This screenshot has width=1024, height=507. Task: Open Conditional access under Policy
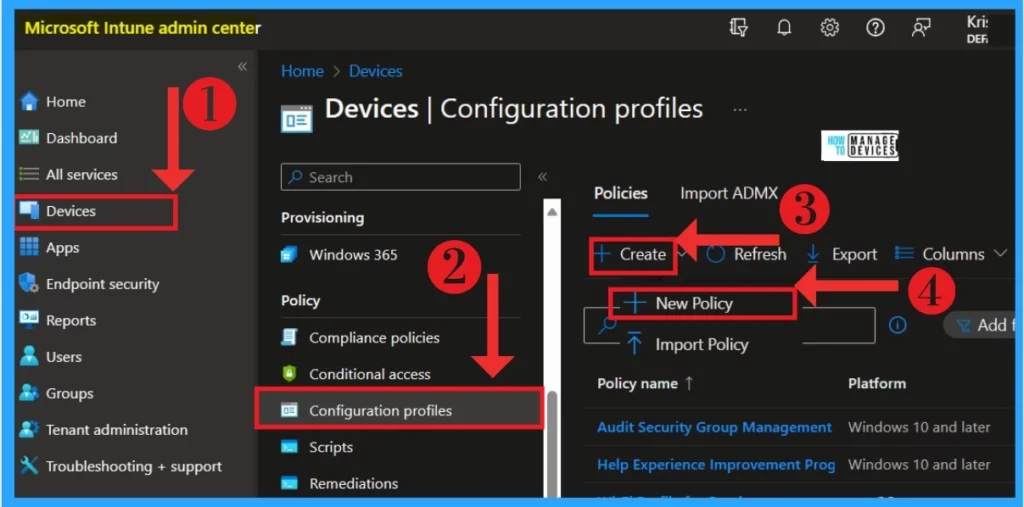coord(370,374)
